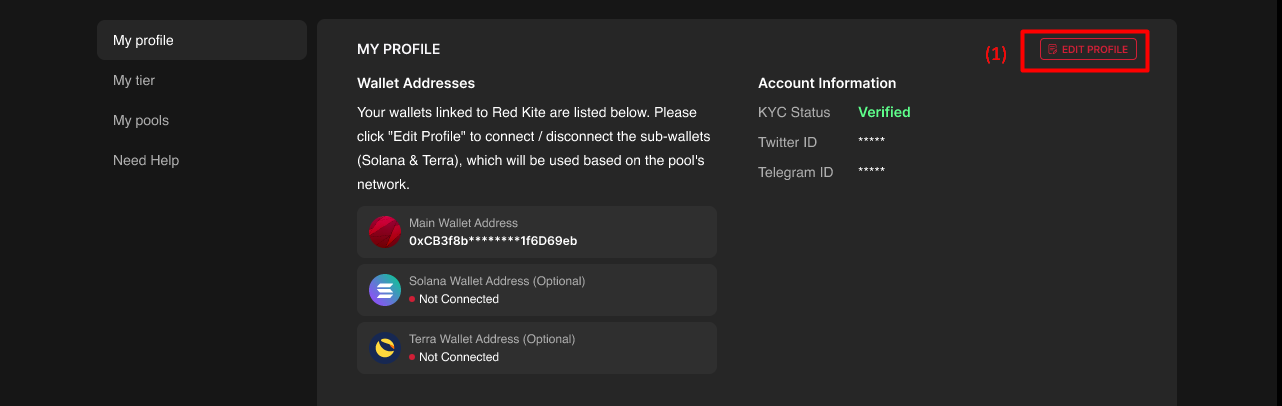The height and width of the screenshot is (406, 1282).
Task: Click the red dot beside Solana status
Action: 412,299
